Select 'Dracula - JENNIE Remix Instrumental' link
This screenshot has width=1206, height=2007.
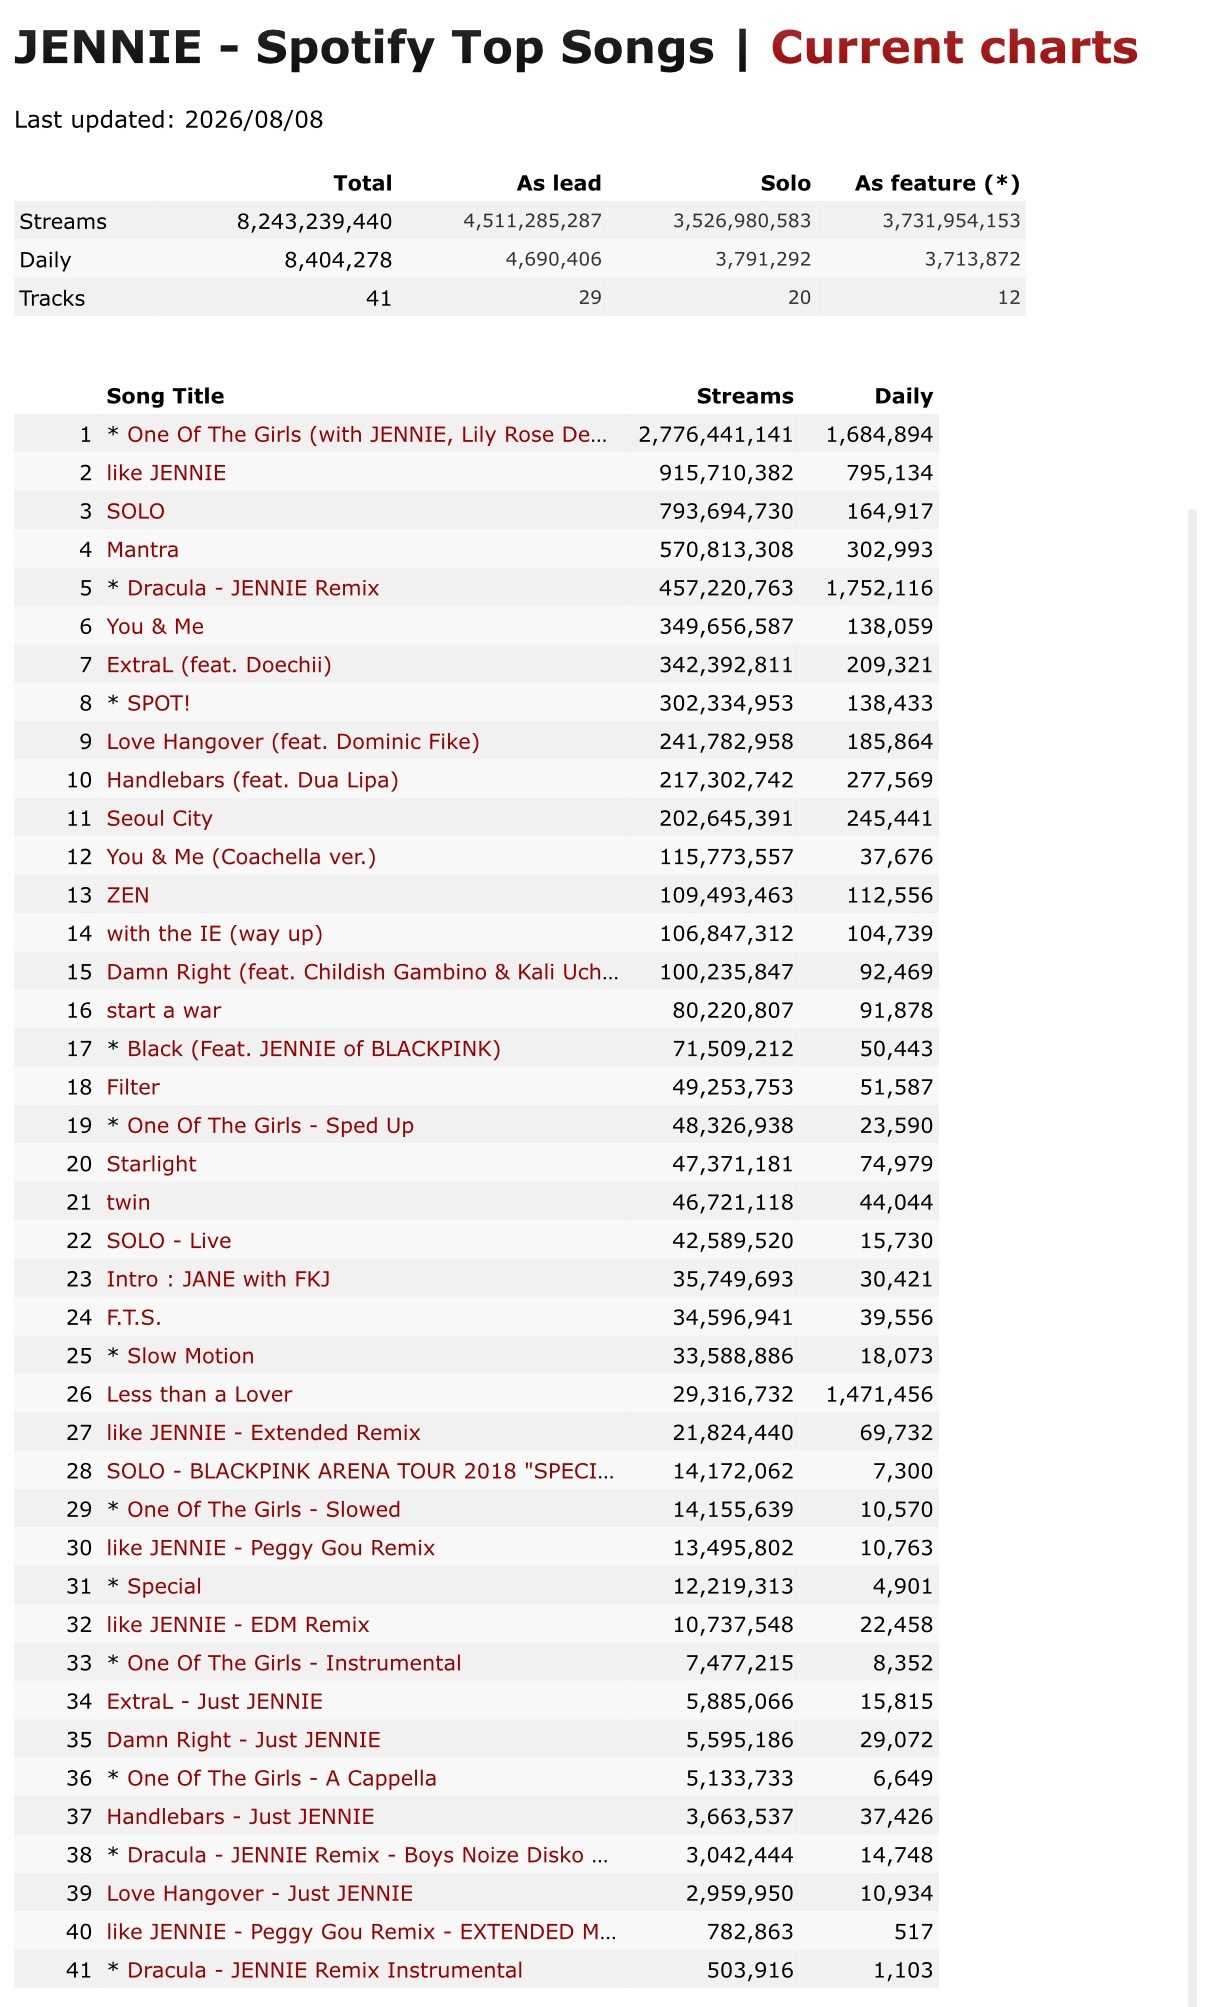tap(325, 1970)
